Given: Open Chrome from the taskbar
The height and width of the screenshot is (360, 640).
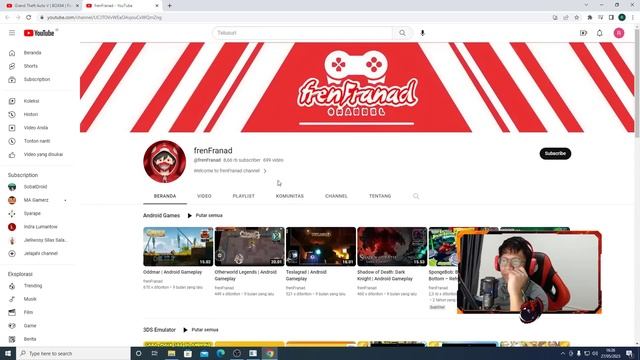Looking at the screenshot, I should pyautogui.click(x=269, y=353).
